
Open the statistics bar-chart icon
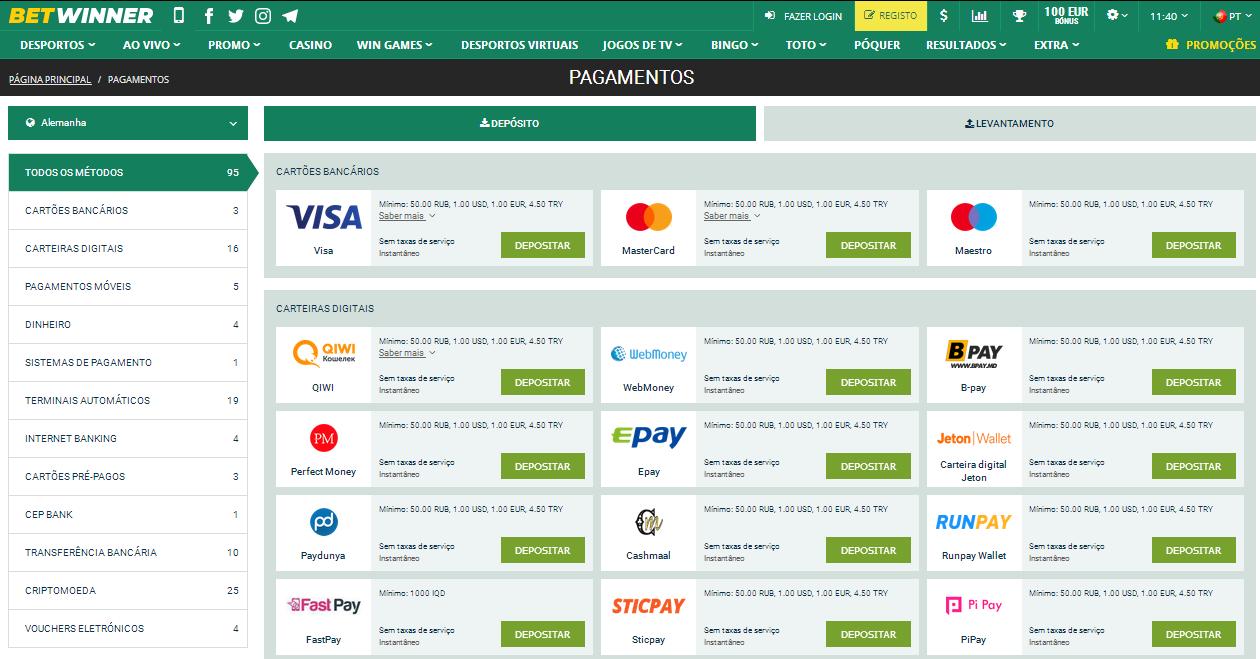click(x=979, y=16)
